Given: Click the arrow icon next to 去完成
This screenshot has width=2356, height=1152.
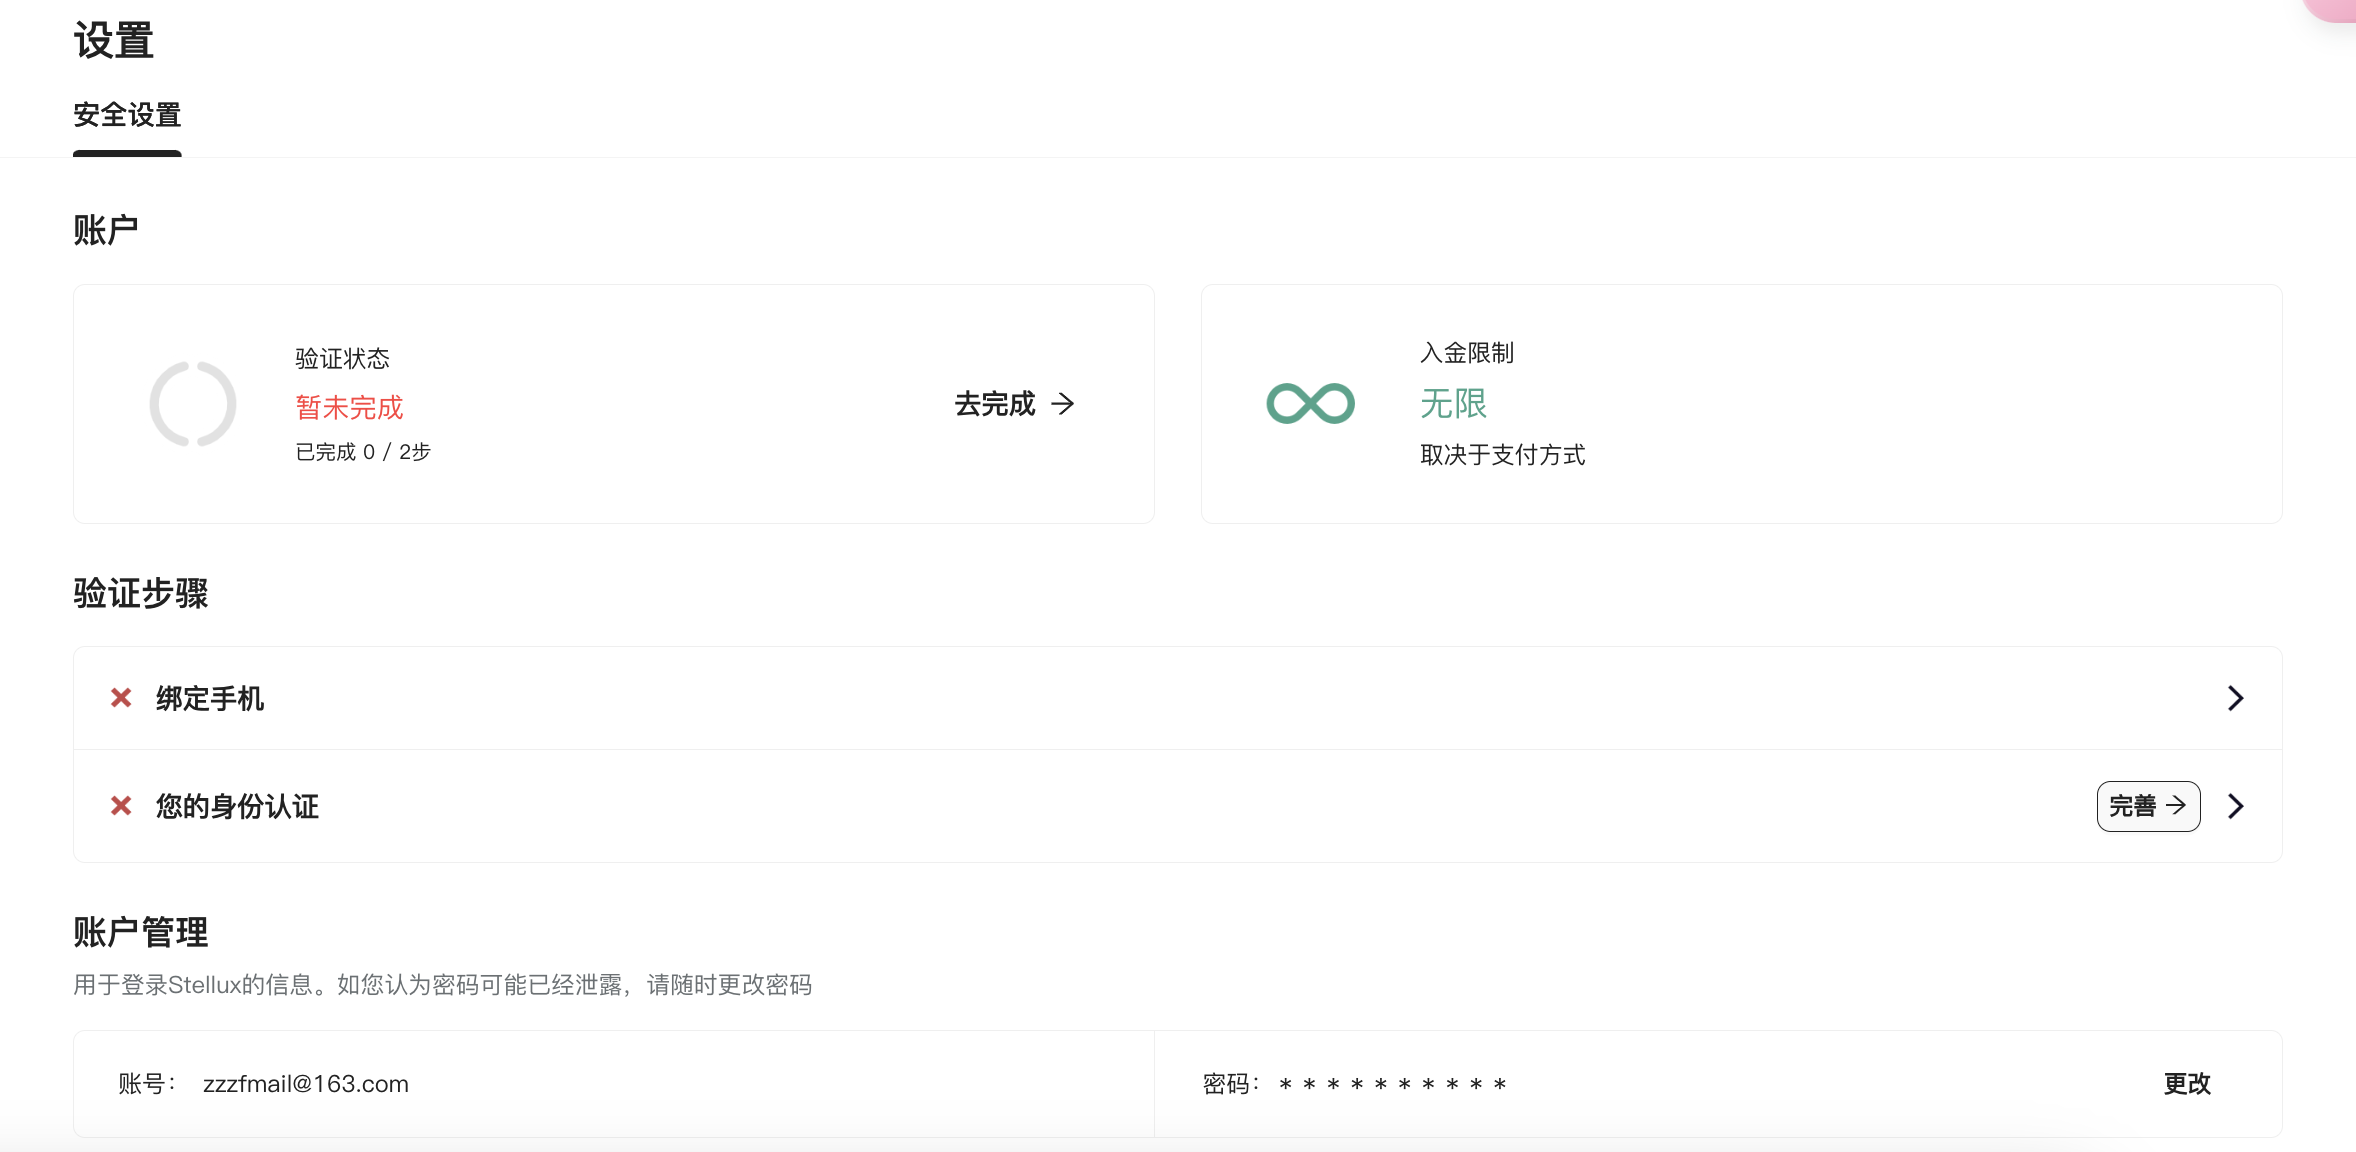Looking at the screenshot, I should coord(1063,404).
